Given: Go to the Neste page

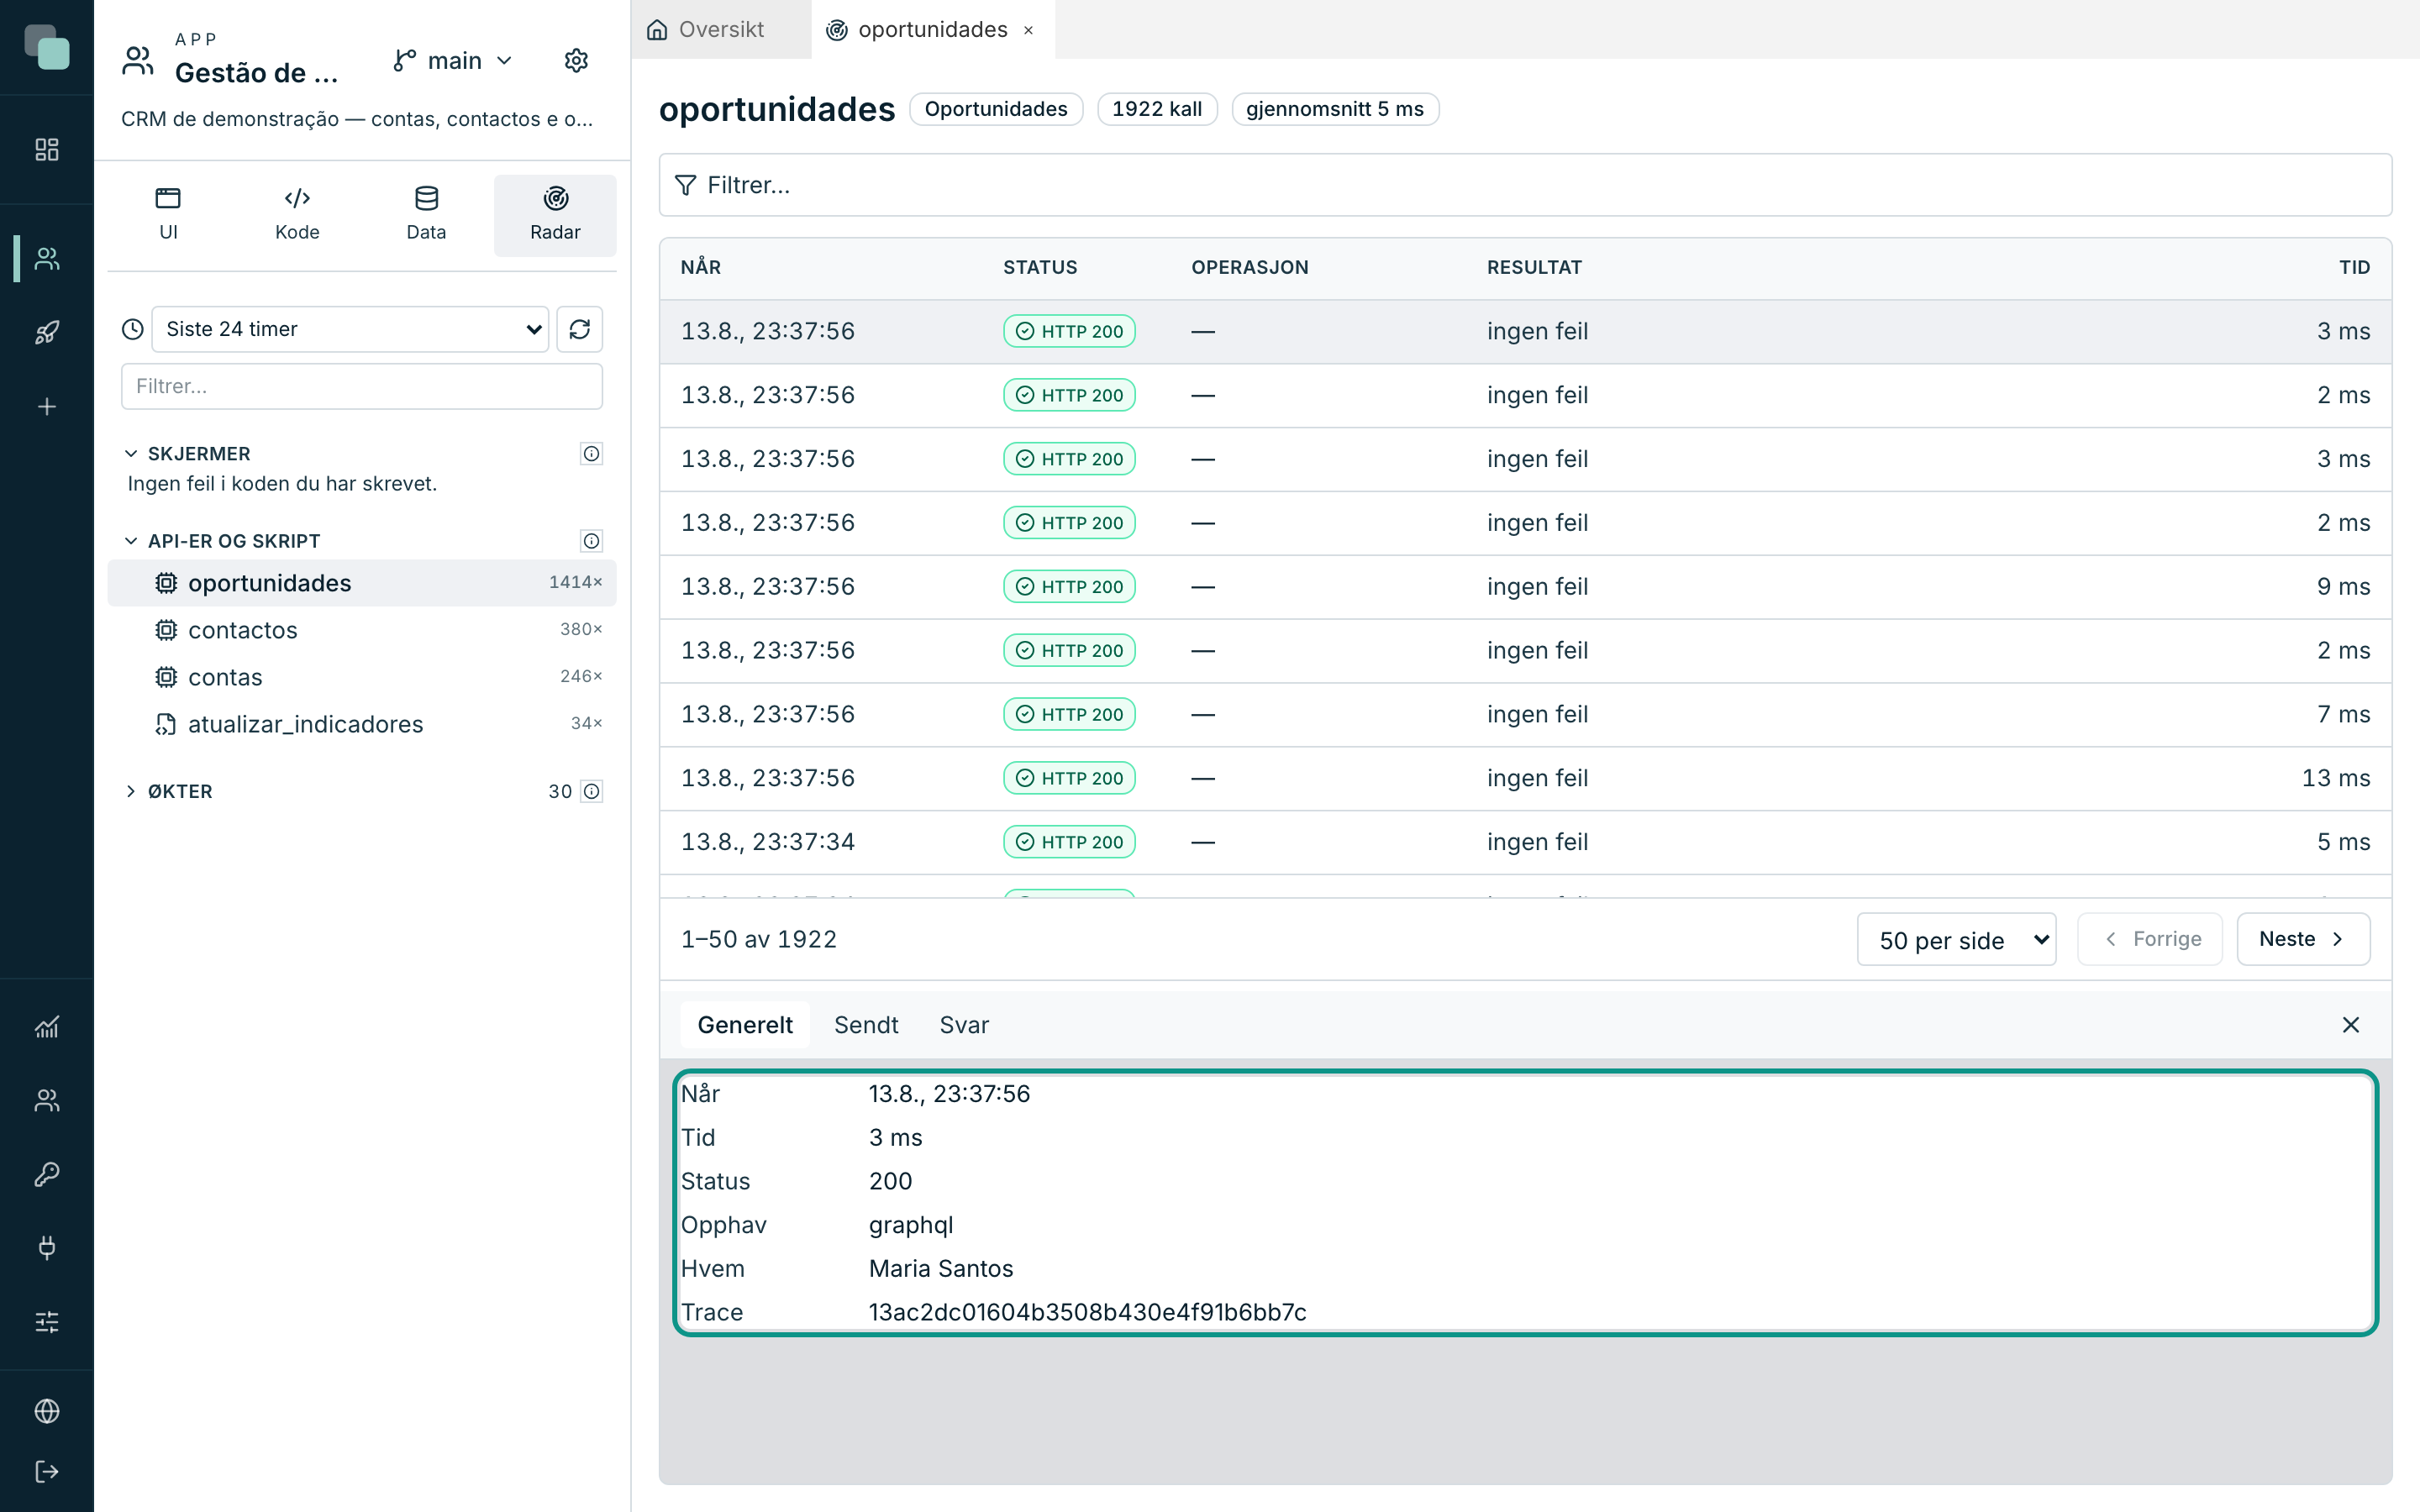Looking at the screenshot, I should [x=2302, y=939].
